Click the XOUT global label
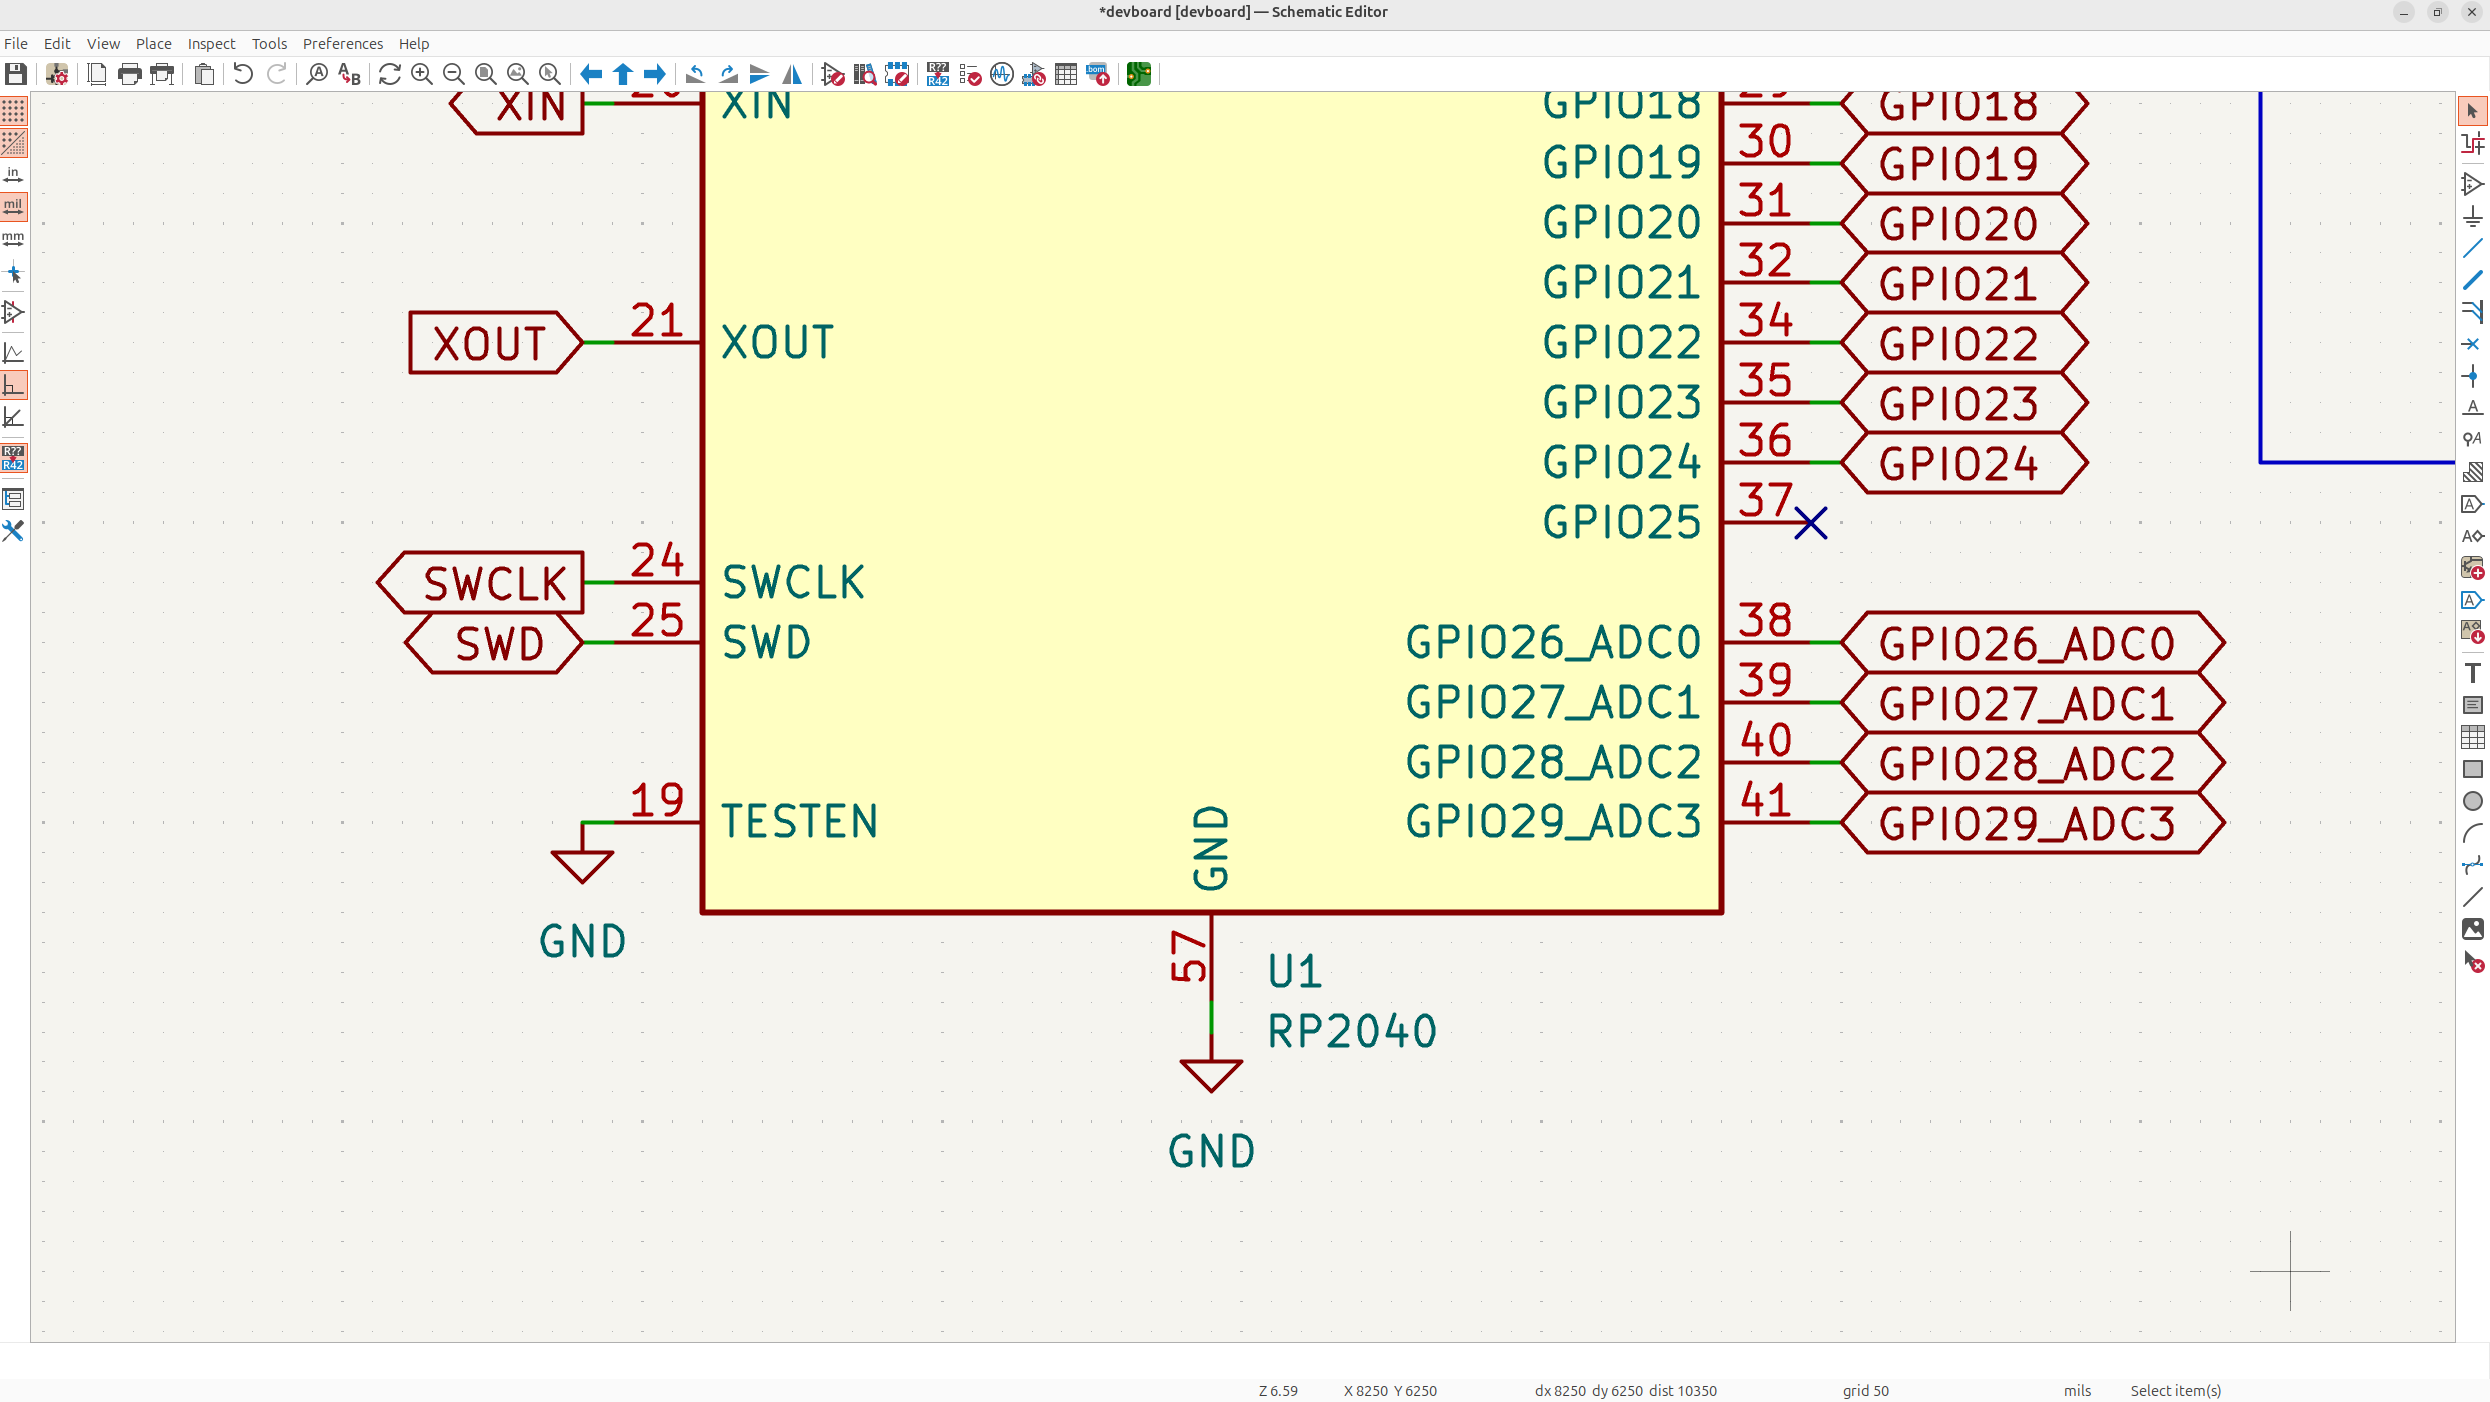 (490, 343)
